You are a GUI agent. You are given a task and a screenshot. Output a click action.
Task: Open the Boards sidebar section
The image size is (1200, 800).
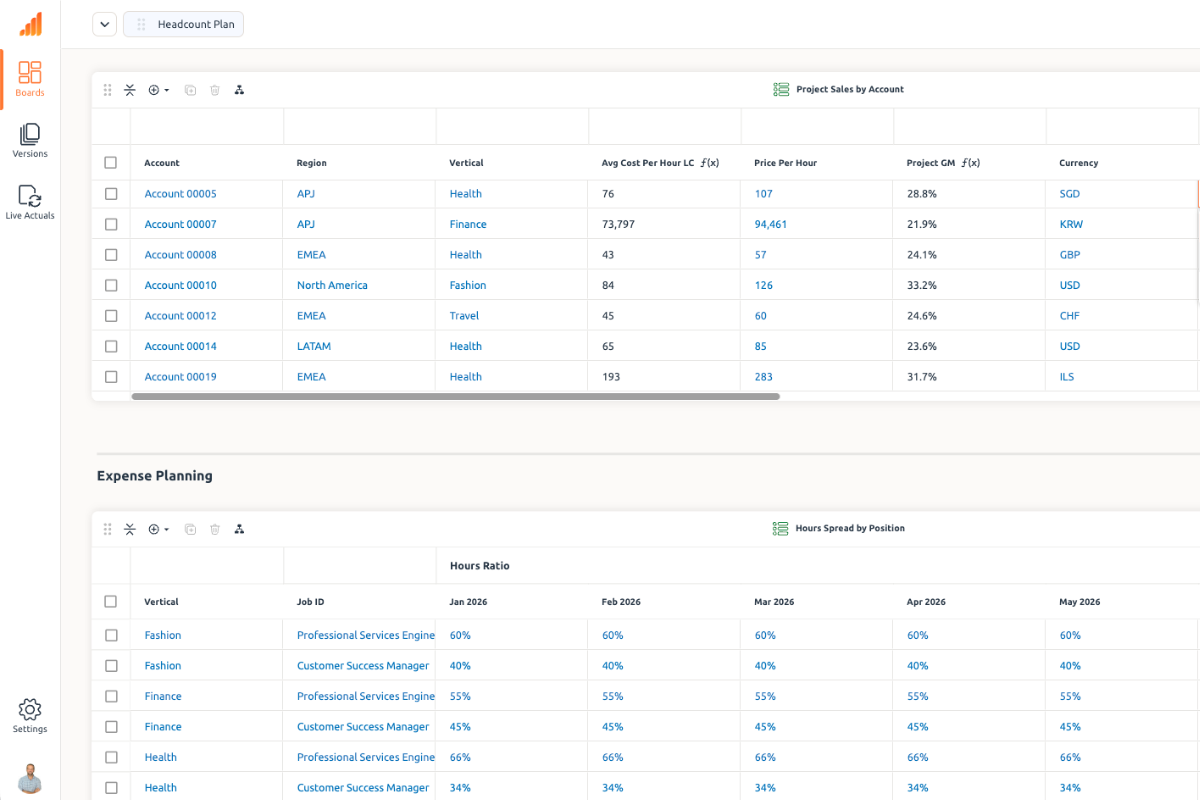(x=30, y=79)
